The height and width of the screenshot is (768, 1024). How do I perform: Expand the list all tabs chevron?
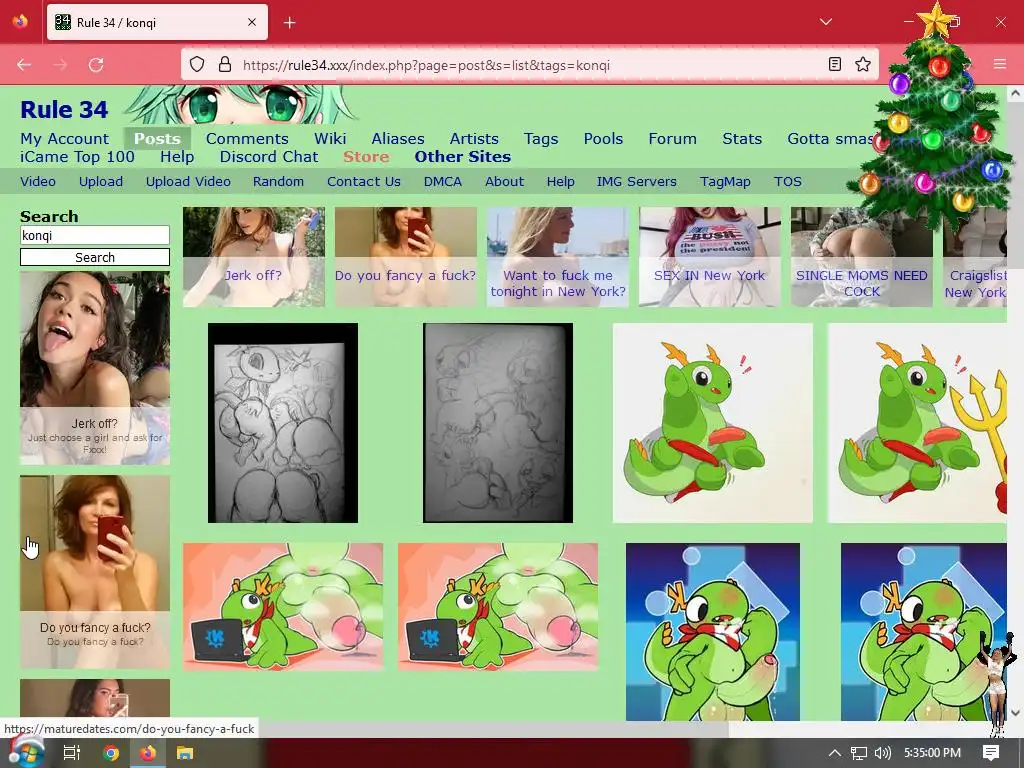pyautogui.click(x=825, y=22)
